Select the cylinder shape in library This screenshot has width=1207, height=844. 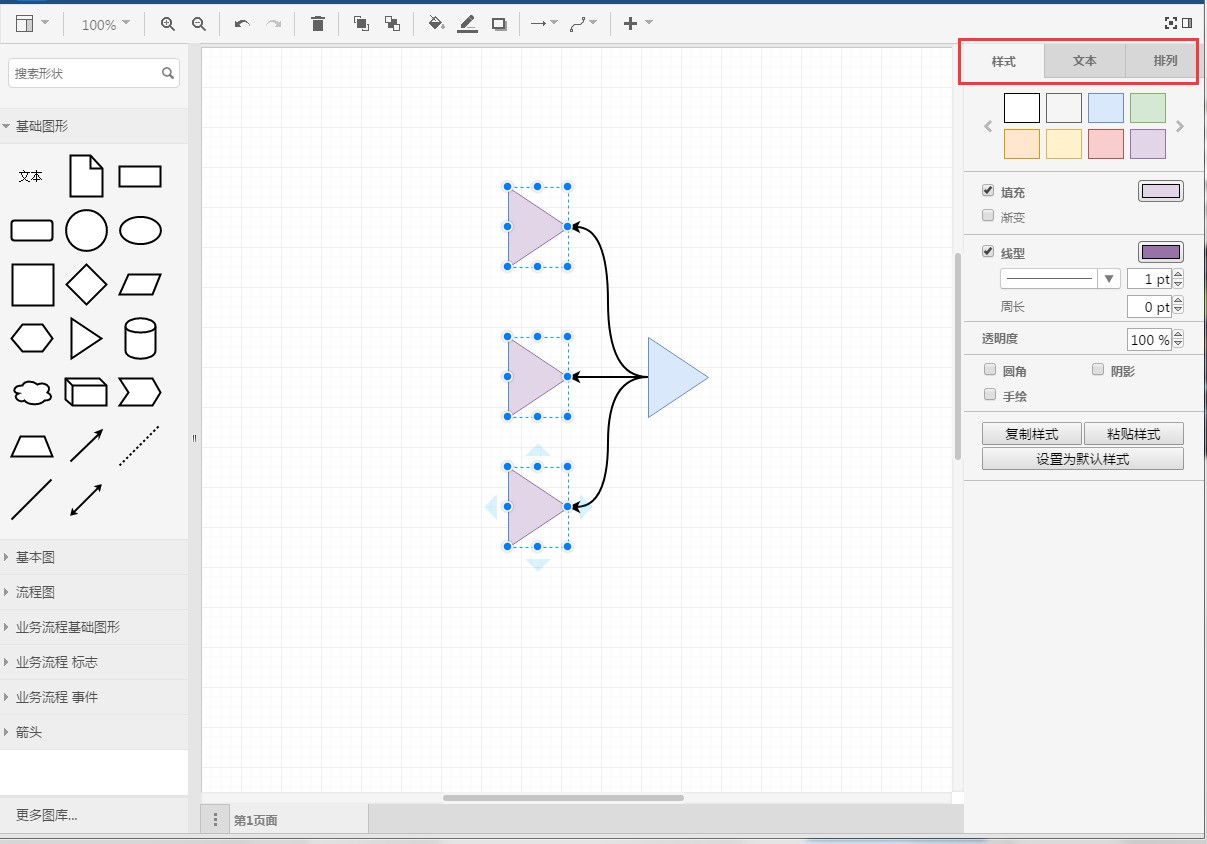140,339
